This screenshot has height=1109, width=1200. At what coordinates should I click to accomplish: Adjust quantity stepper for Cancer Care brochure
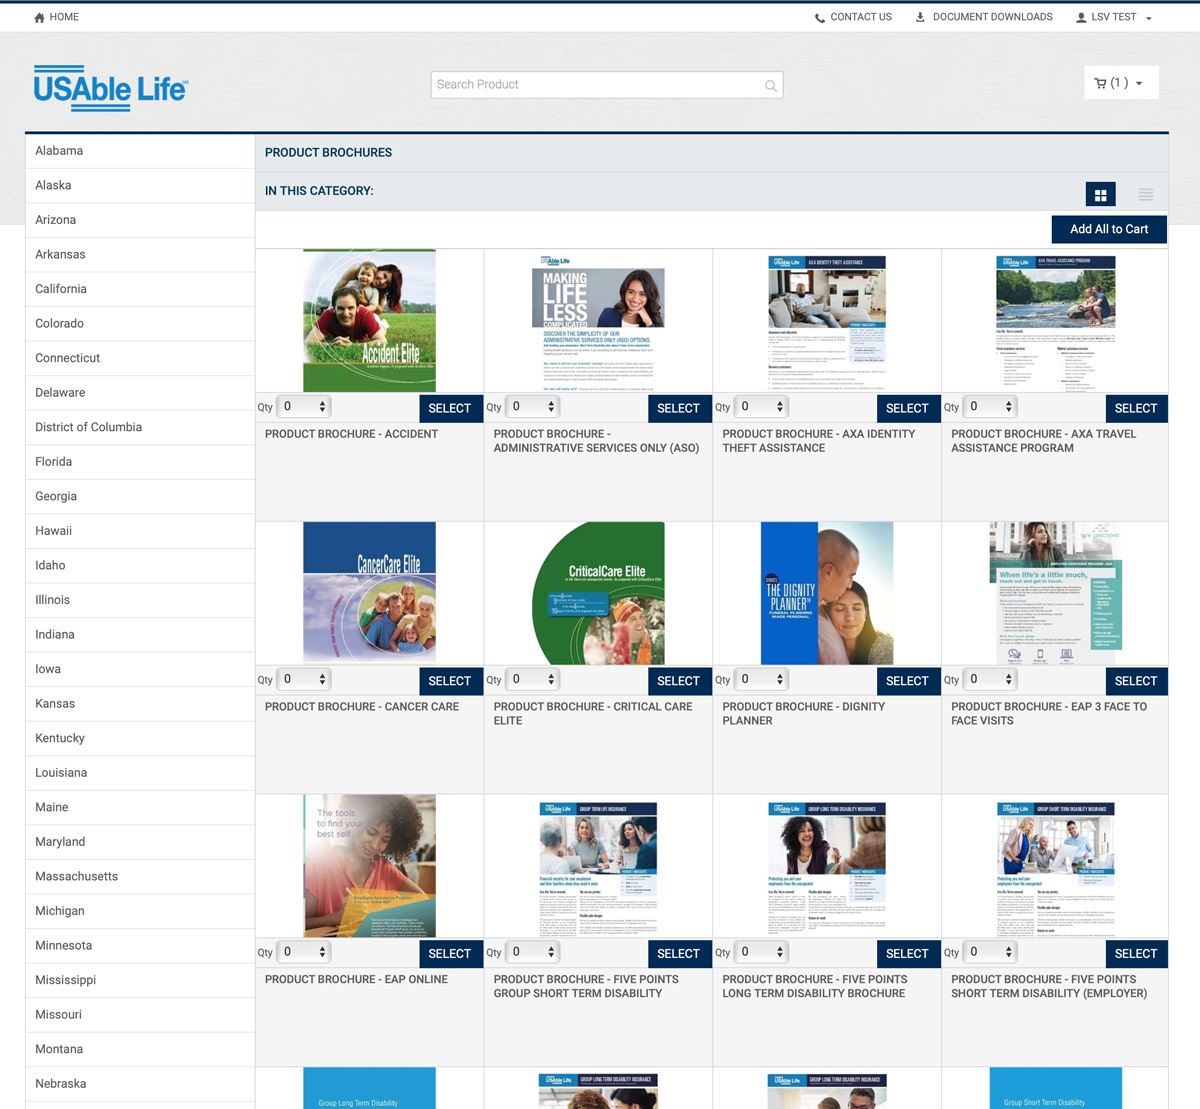pos(322,680)
